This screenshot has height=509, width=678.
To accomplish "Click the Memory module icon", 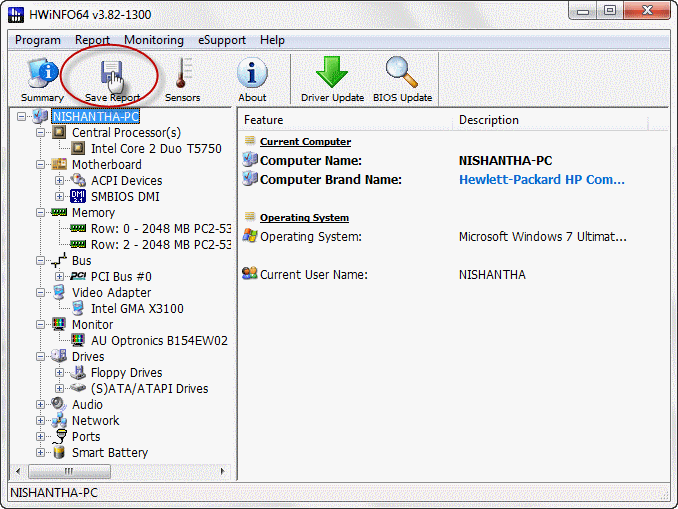I will pos(59,212).
